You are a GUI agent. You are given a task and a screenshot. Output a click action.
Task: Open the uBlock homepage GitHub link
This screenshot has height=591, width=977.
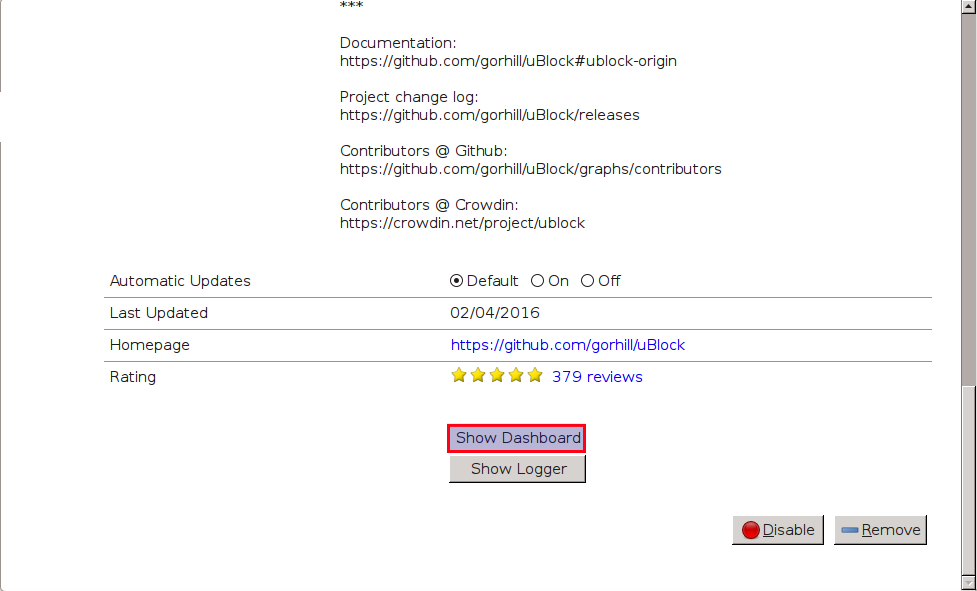pyautogui.click(x=567, y=345)
